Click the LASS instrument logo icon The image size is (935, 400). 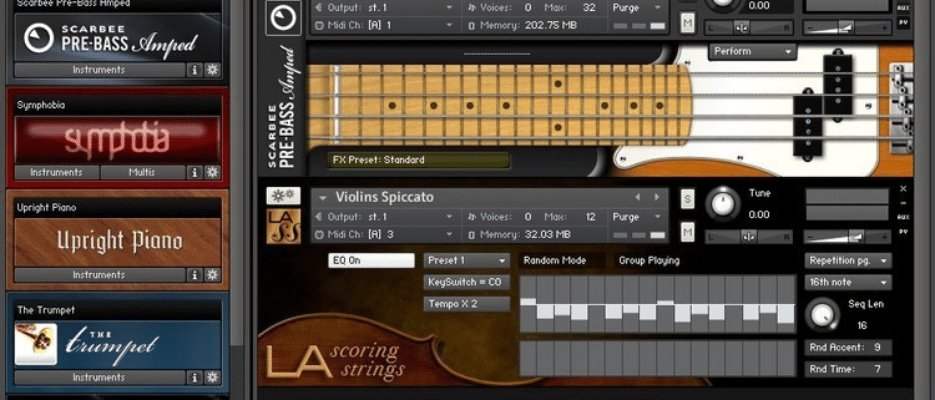(283, 227)
